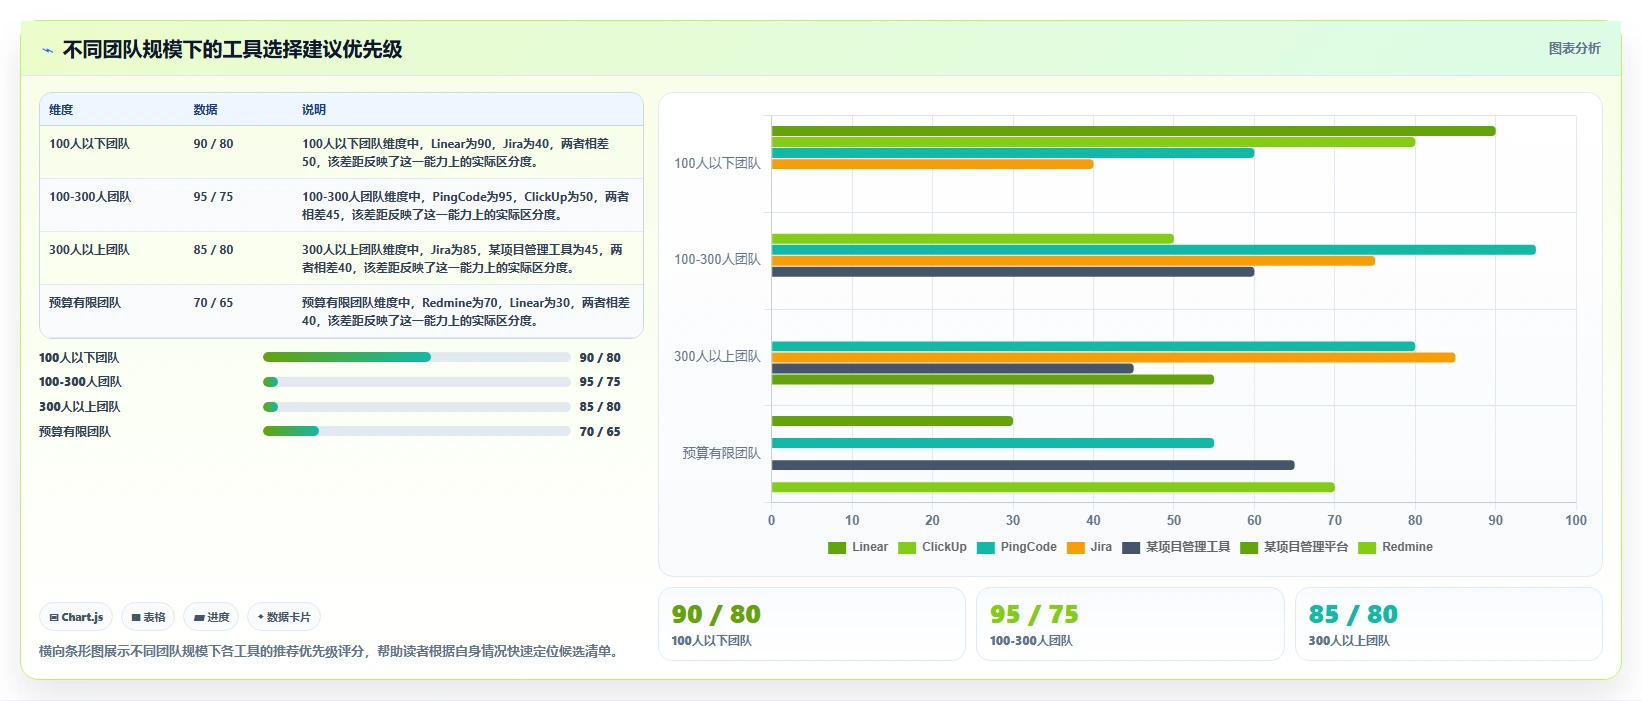
Task: Click the teal PingCode bar in 100人以下团队
Action: point(1012,153)
